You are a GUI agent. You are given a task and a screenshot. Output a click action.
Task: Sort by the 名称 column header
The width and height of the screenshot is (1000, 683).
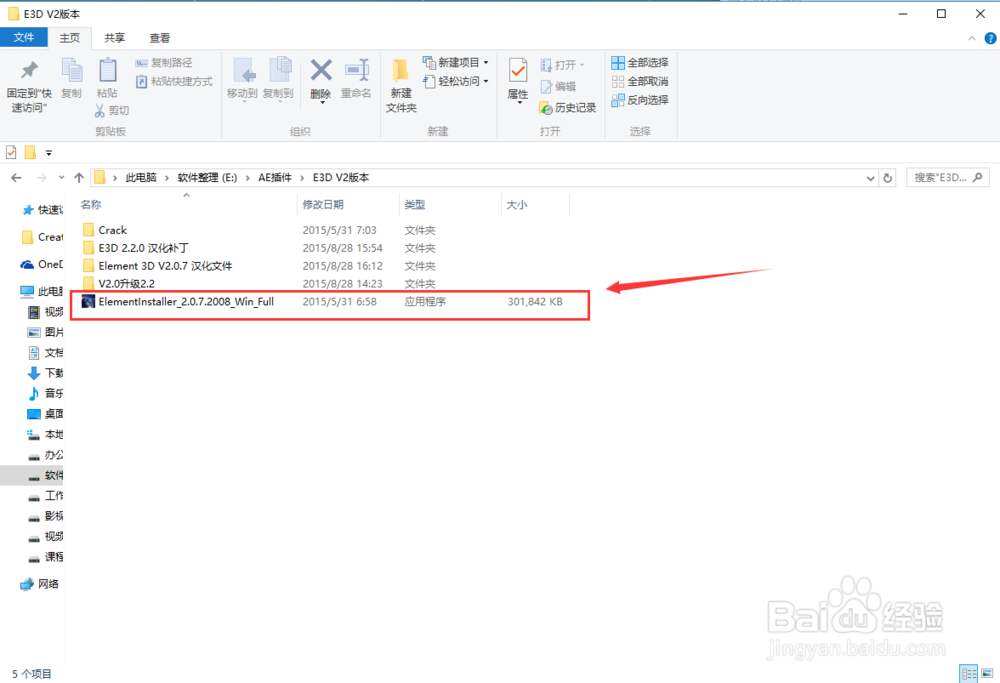(x=91, y=205)
